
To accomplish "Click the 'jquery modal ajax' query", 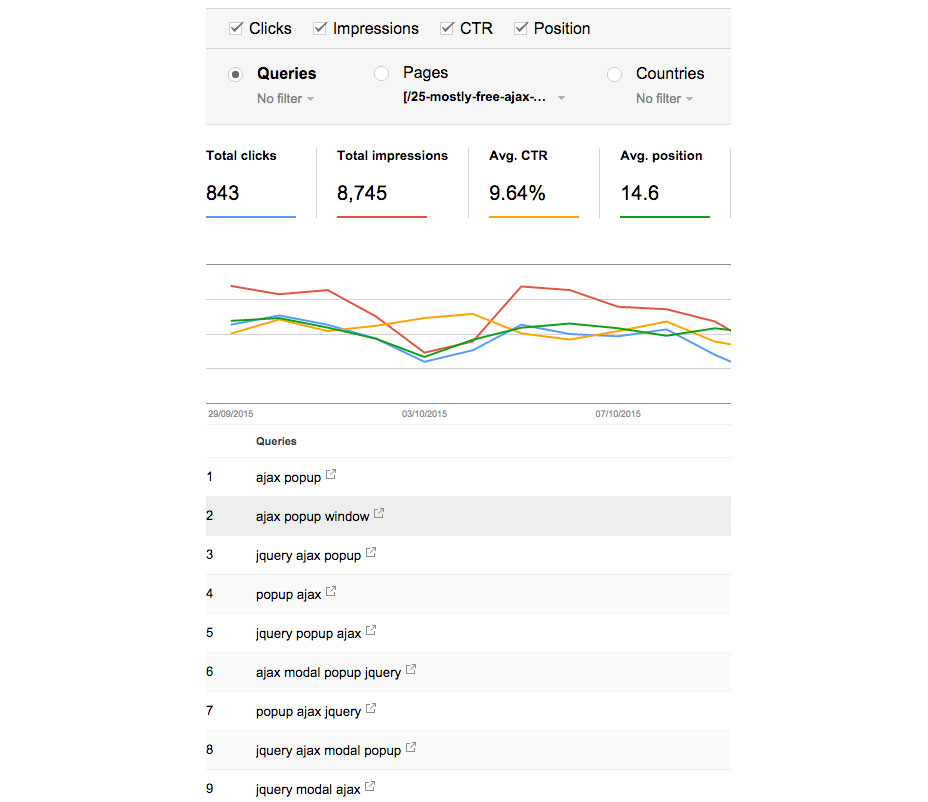I will click(x=308, y=790).
